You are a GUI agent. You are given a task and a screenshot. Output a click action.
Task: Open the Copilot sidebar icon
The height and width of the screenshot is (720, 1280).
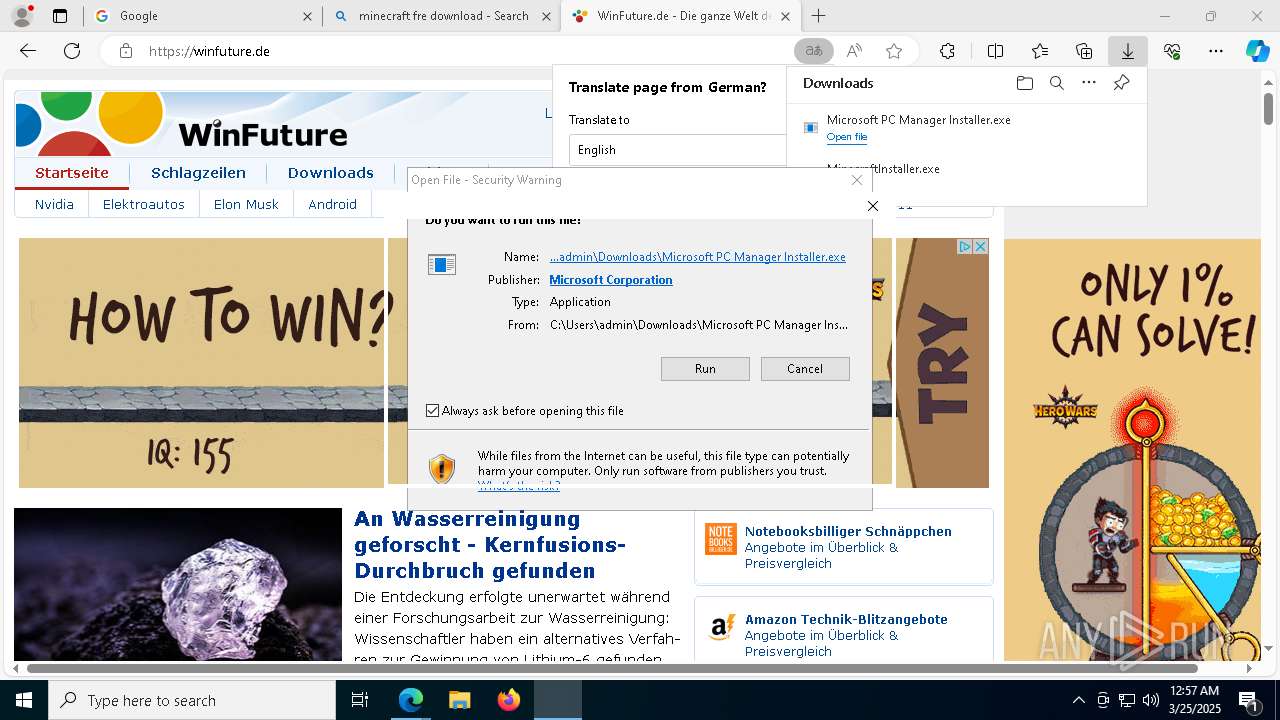[x=1257, y=51]
